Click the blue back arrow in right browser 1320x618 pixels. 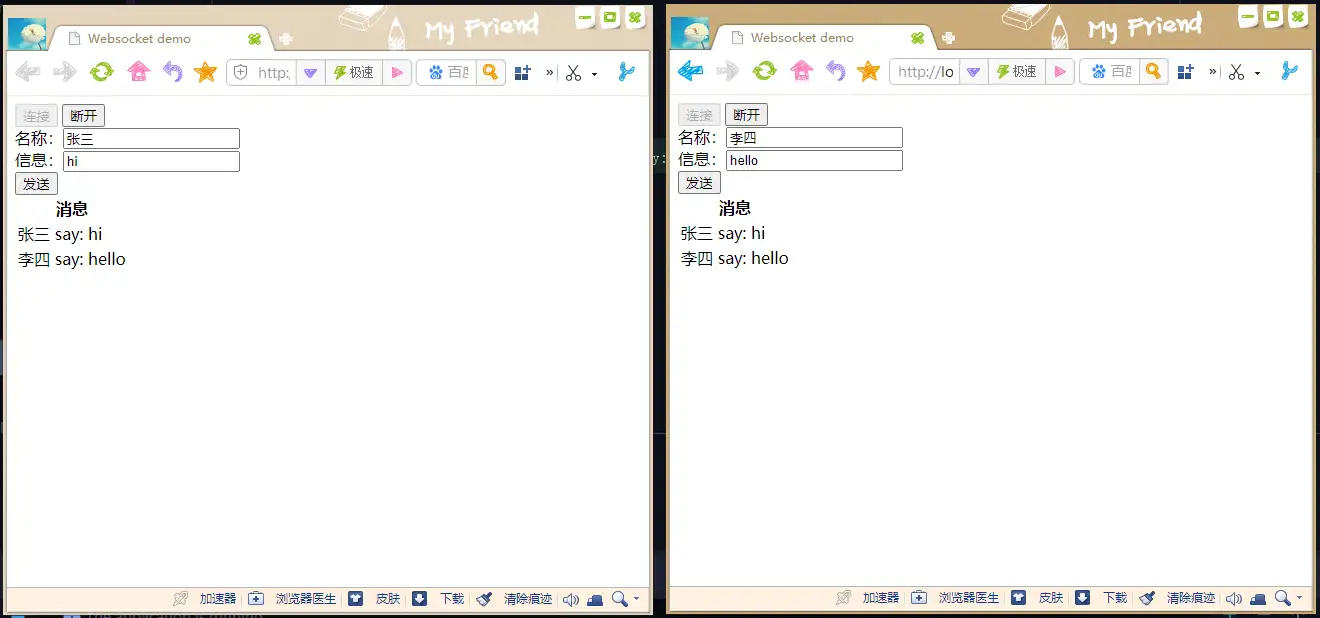690,71
